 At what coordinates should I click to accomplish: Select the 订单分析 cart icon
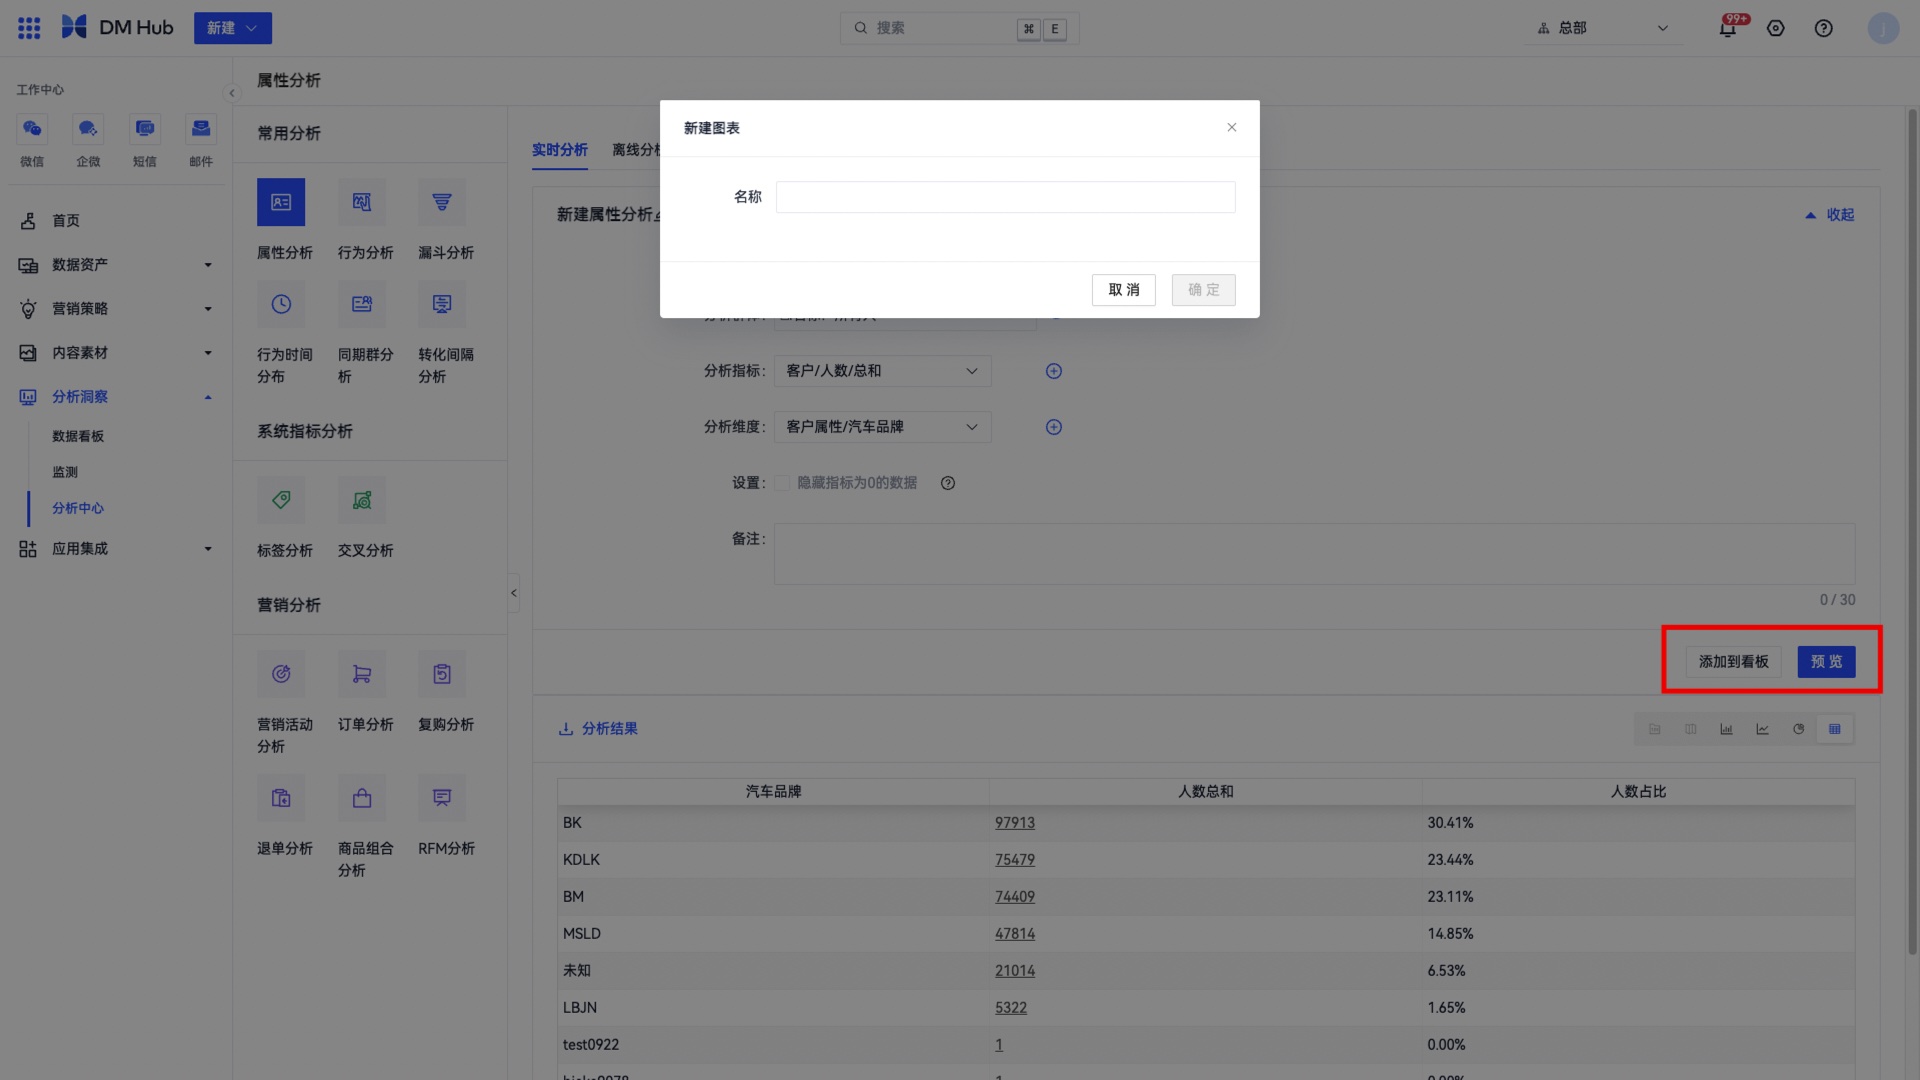[362, 674]
